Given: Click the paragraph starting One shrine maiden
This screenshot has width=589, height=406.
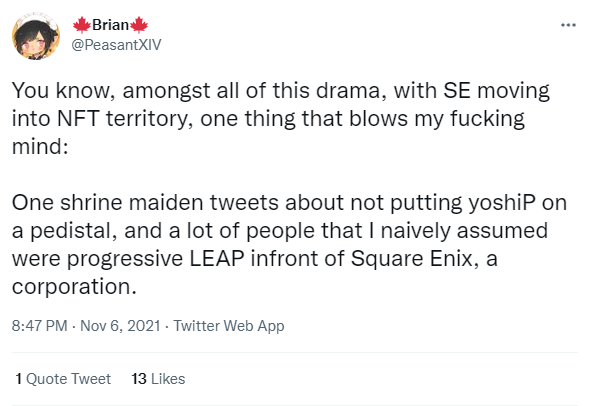Looking at the screenshot, I should [289, 244].
